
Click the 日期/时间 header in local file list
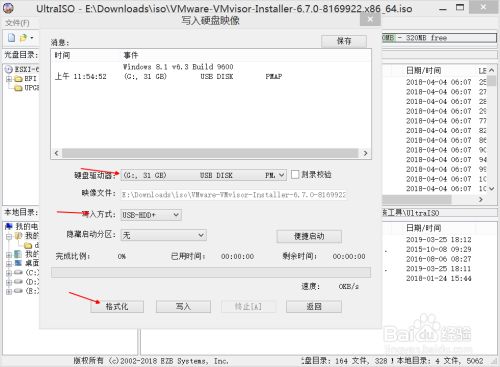tap(424, 228)
